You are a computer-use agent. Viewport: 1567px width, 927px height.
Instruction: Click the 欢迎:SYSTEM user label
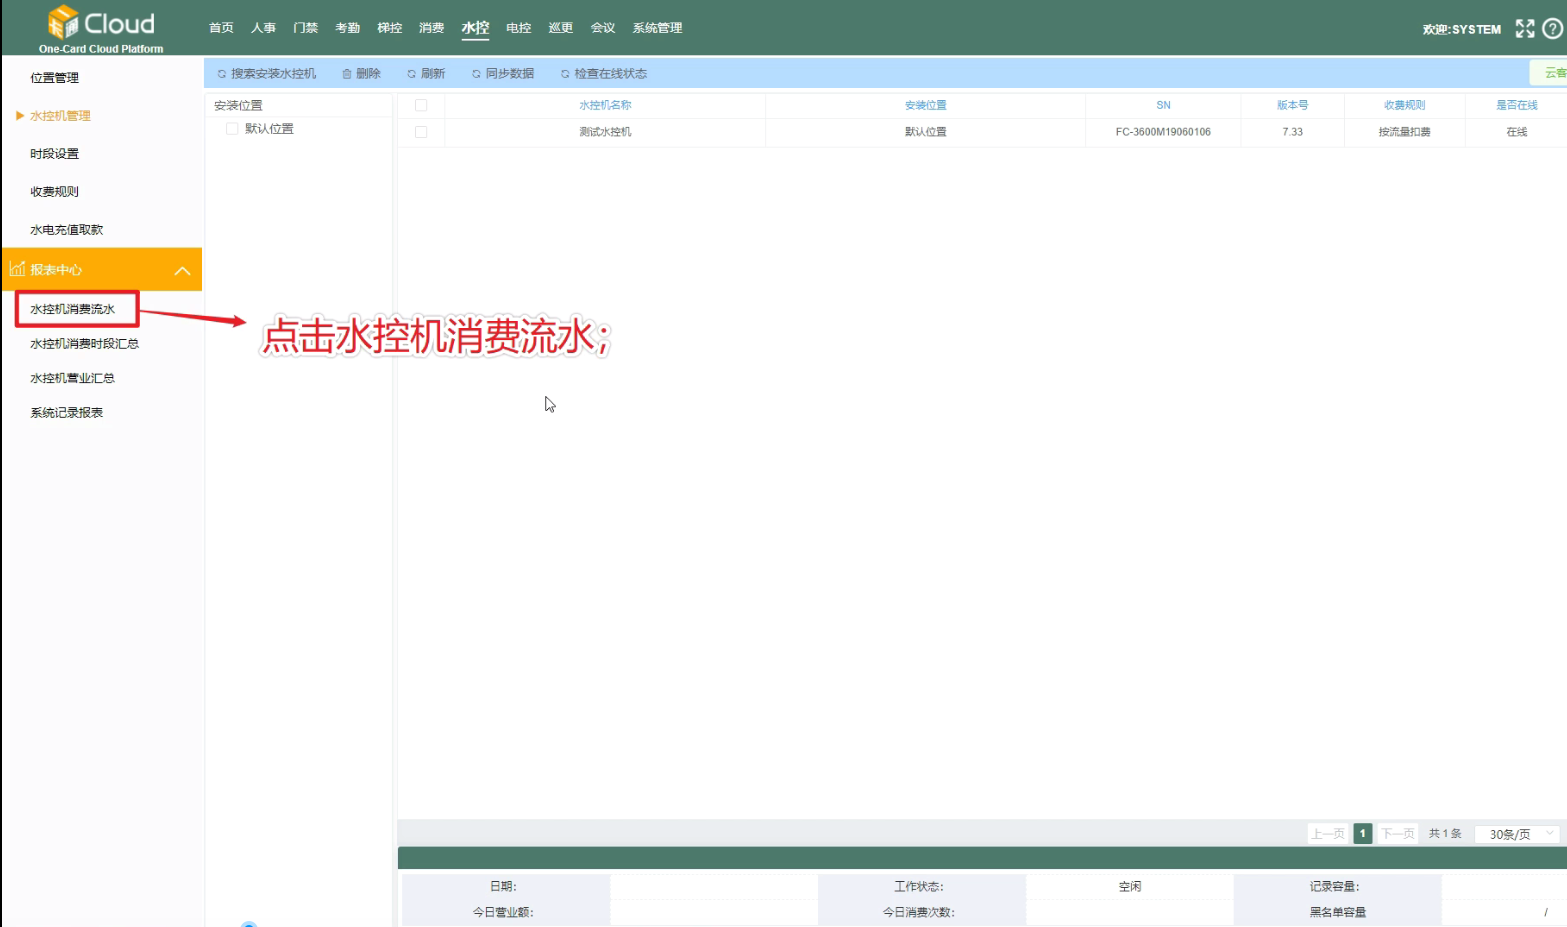coord(1461,30)
